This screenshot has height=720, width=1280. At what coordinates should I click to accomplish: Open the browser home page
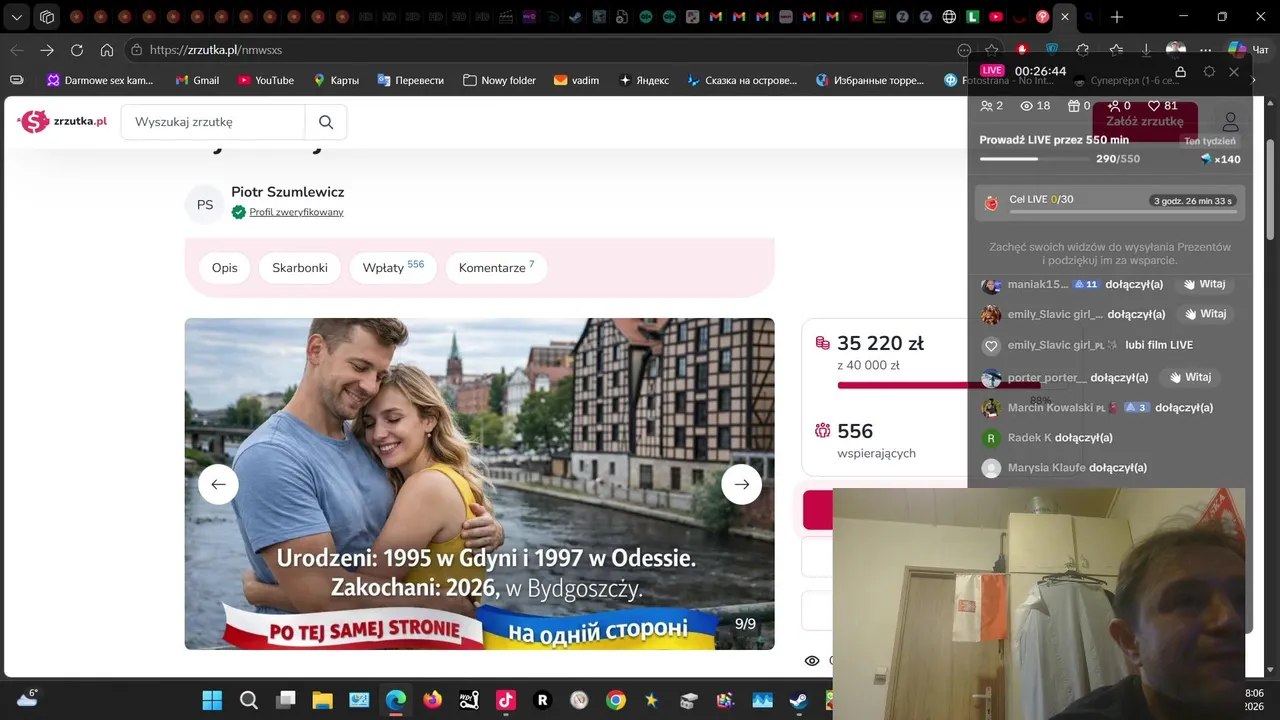pyautogui.click(x=107, y=50)
